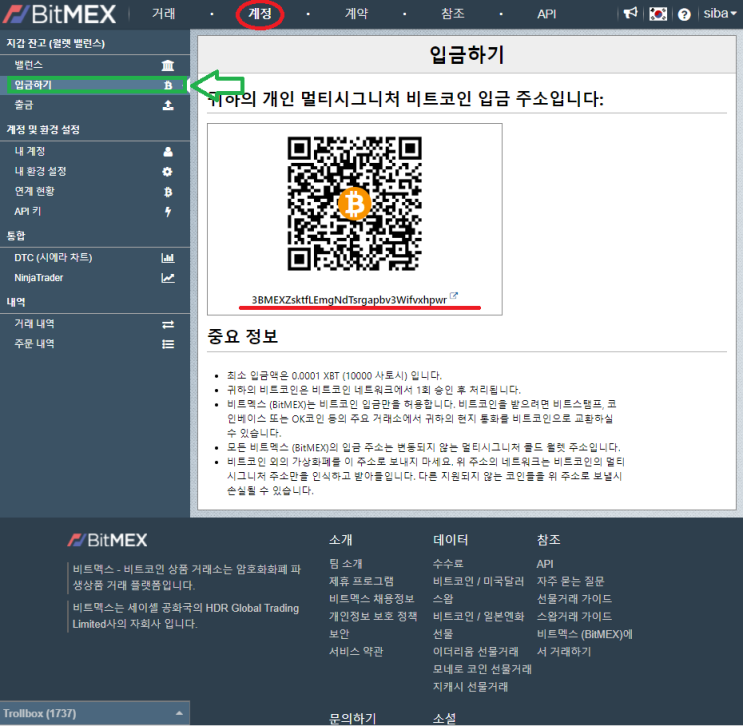Open the 계약 menu in top navigation
The height and width of the screenshot is (726, 743).
pyautogui.click(x=356, y=14)
